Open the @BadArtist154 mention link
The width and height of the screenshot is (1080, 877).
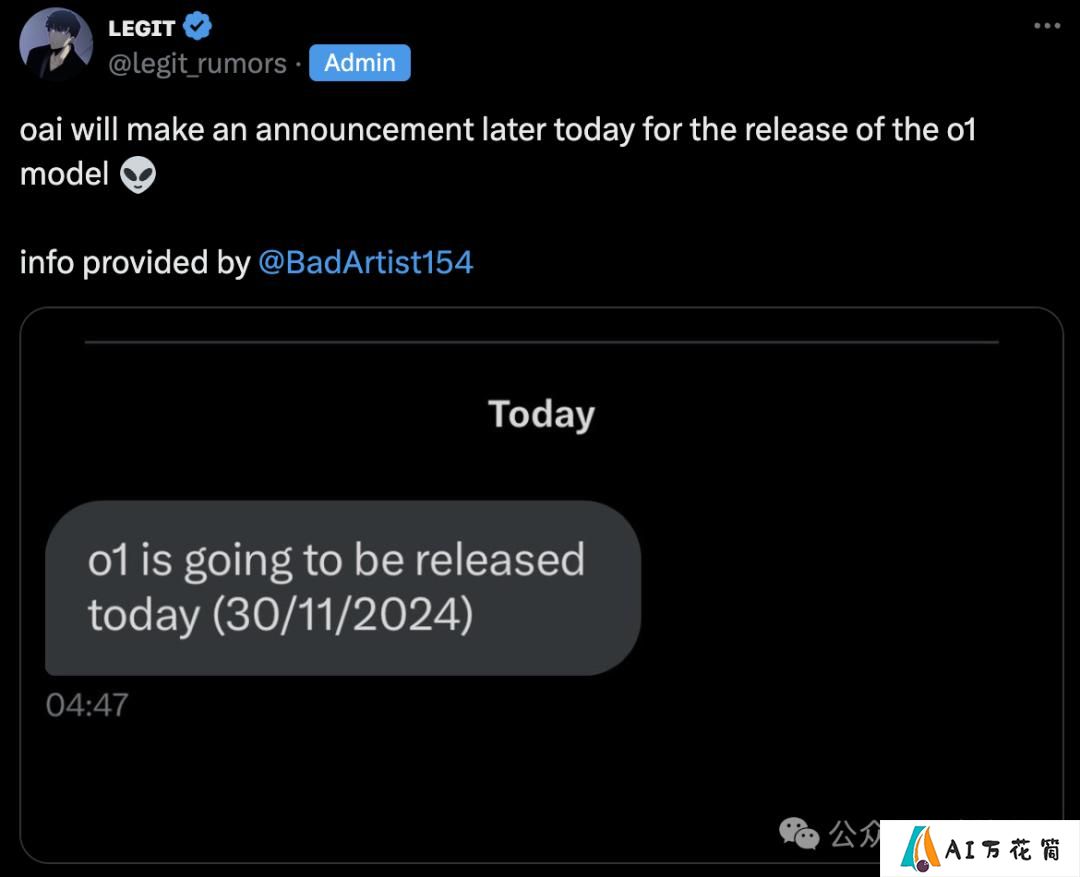(x=365, y=262)
